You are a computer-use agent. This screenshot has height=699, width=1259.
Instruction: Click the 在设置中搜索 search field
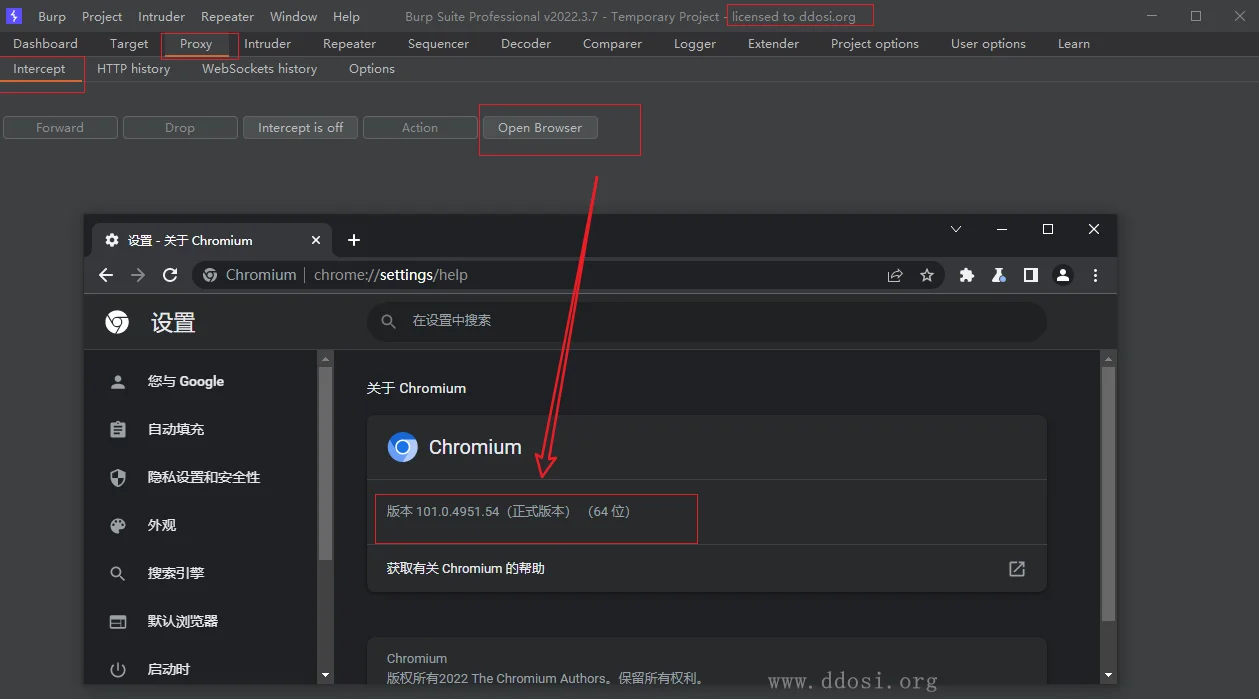coord(706,321)
